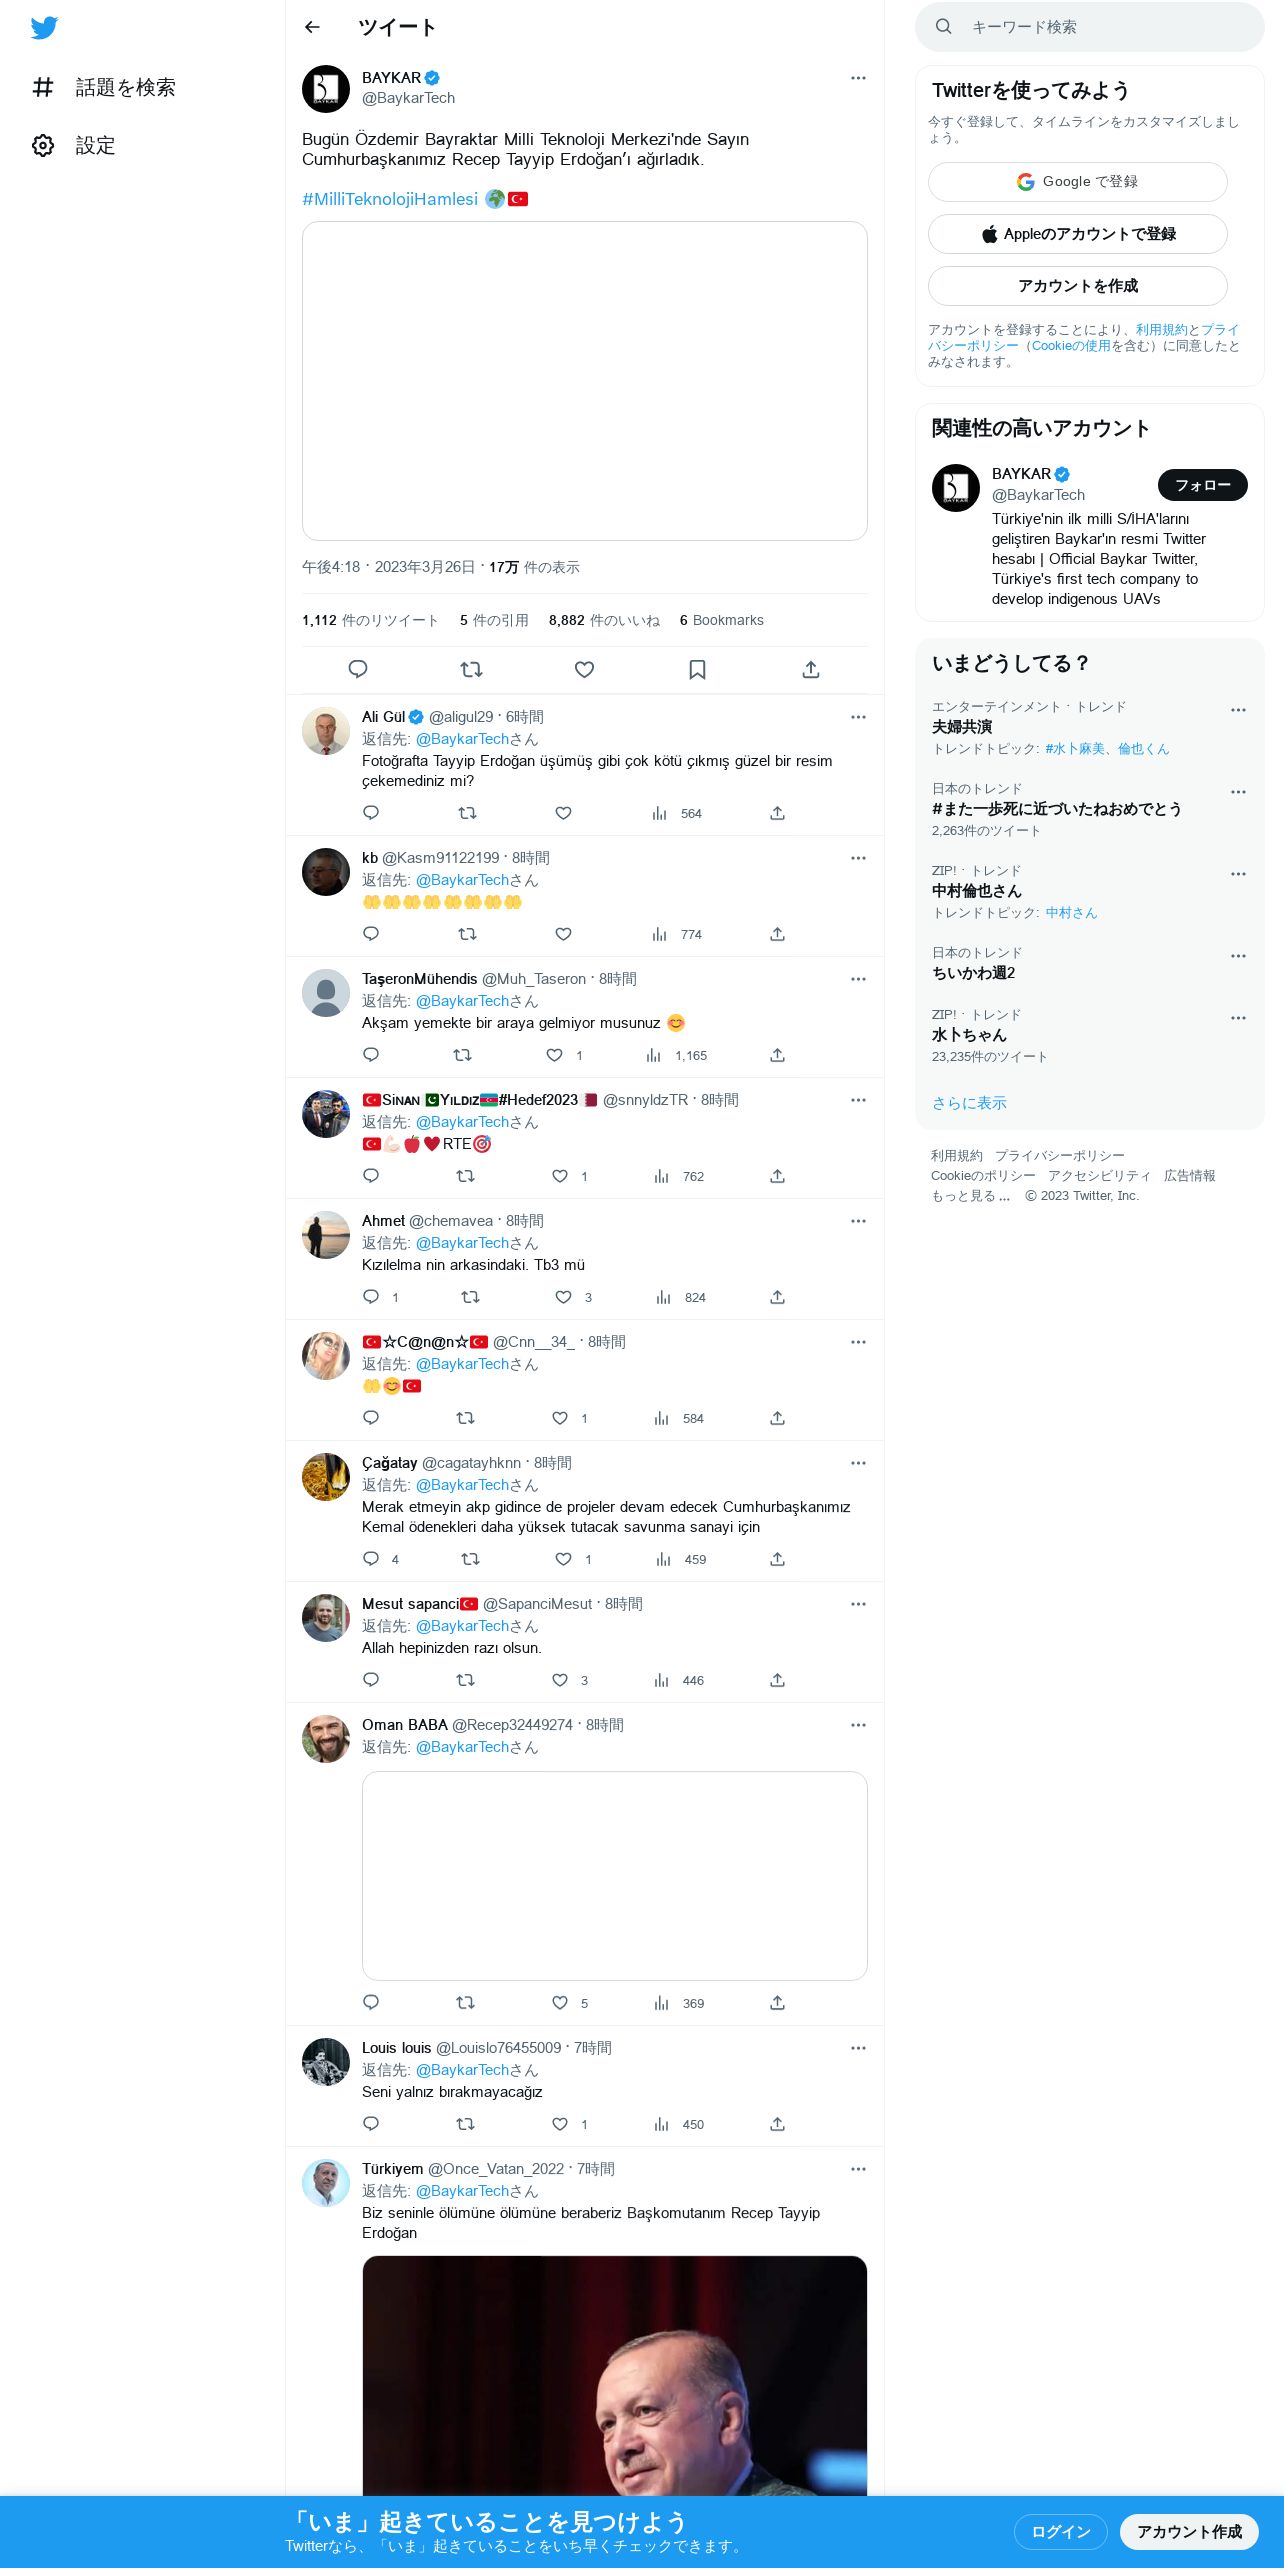Image resolution: width=1284 pixels, height=2568 pixels.
Task: Focus the キーワード検索 search field
Action: click(1090, 27)
